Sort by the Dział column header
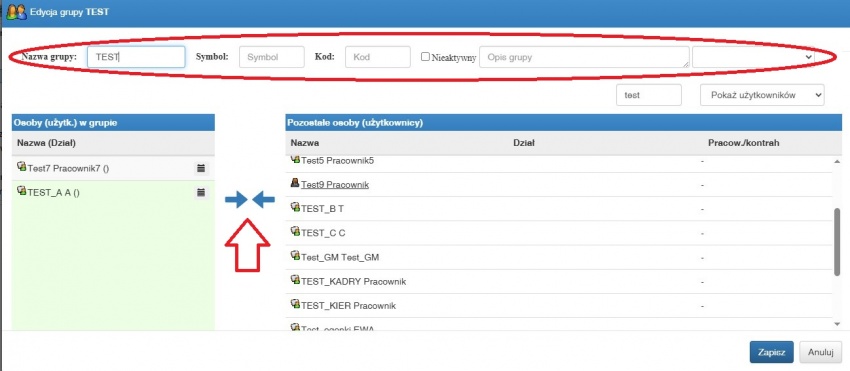This screenshot has height=371, width=850. [524, 143]
